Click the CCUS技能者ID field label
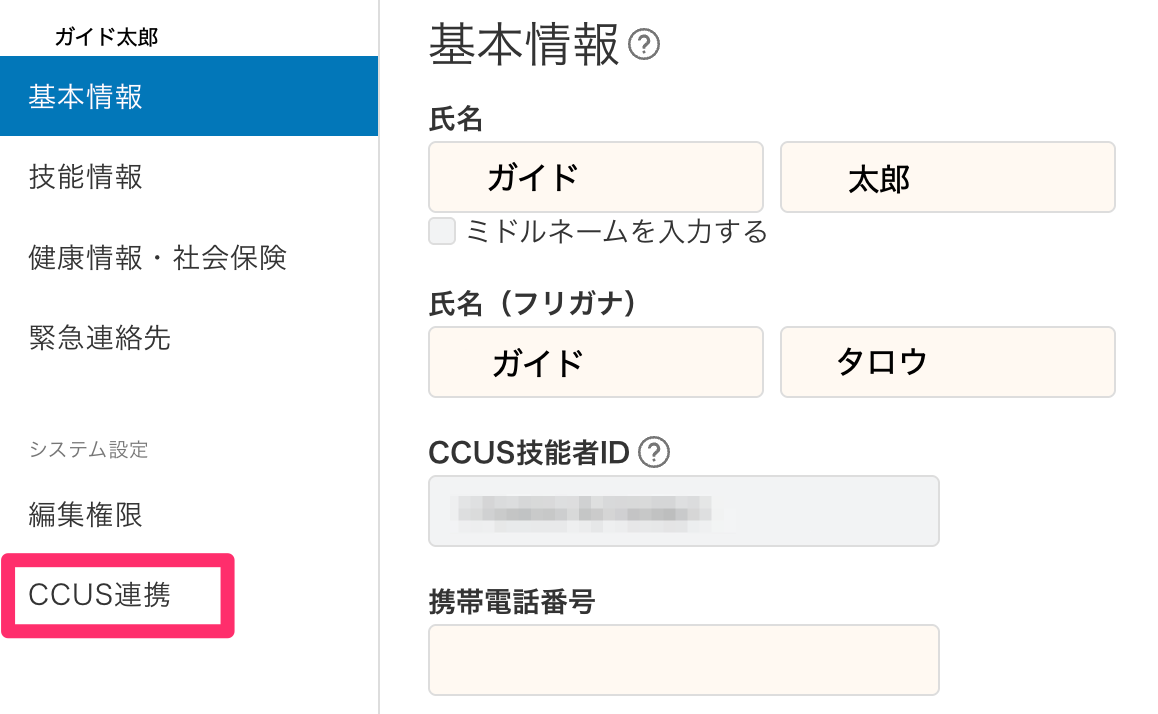This screenshot has width=1158, height=714. 529,453
